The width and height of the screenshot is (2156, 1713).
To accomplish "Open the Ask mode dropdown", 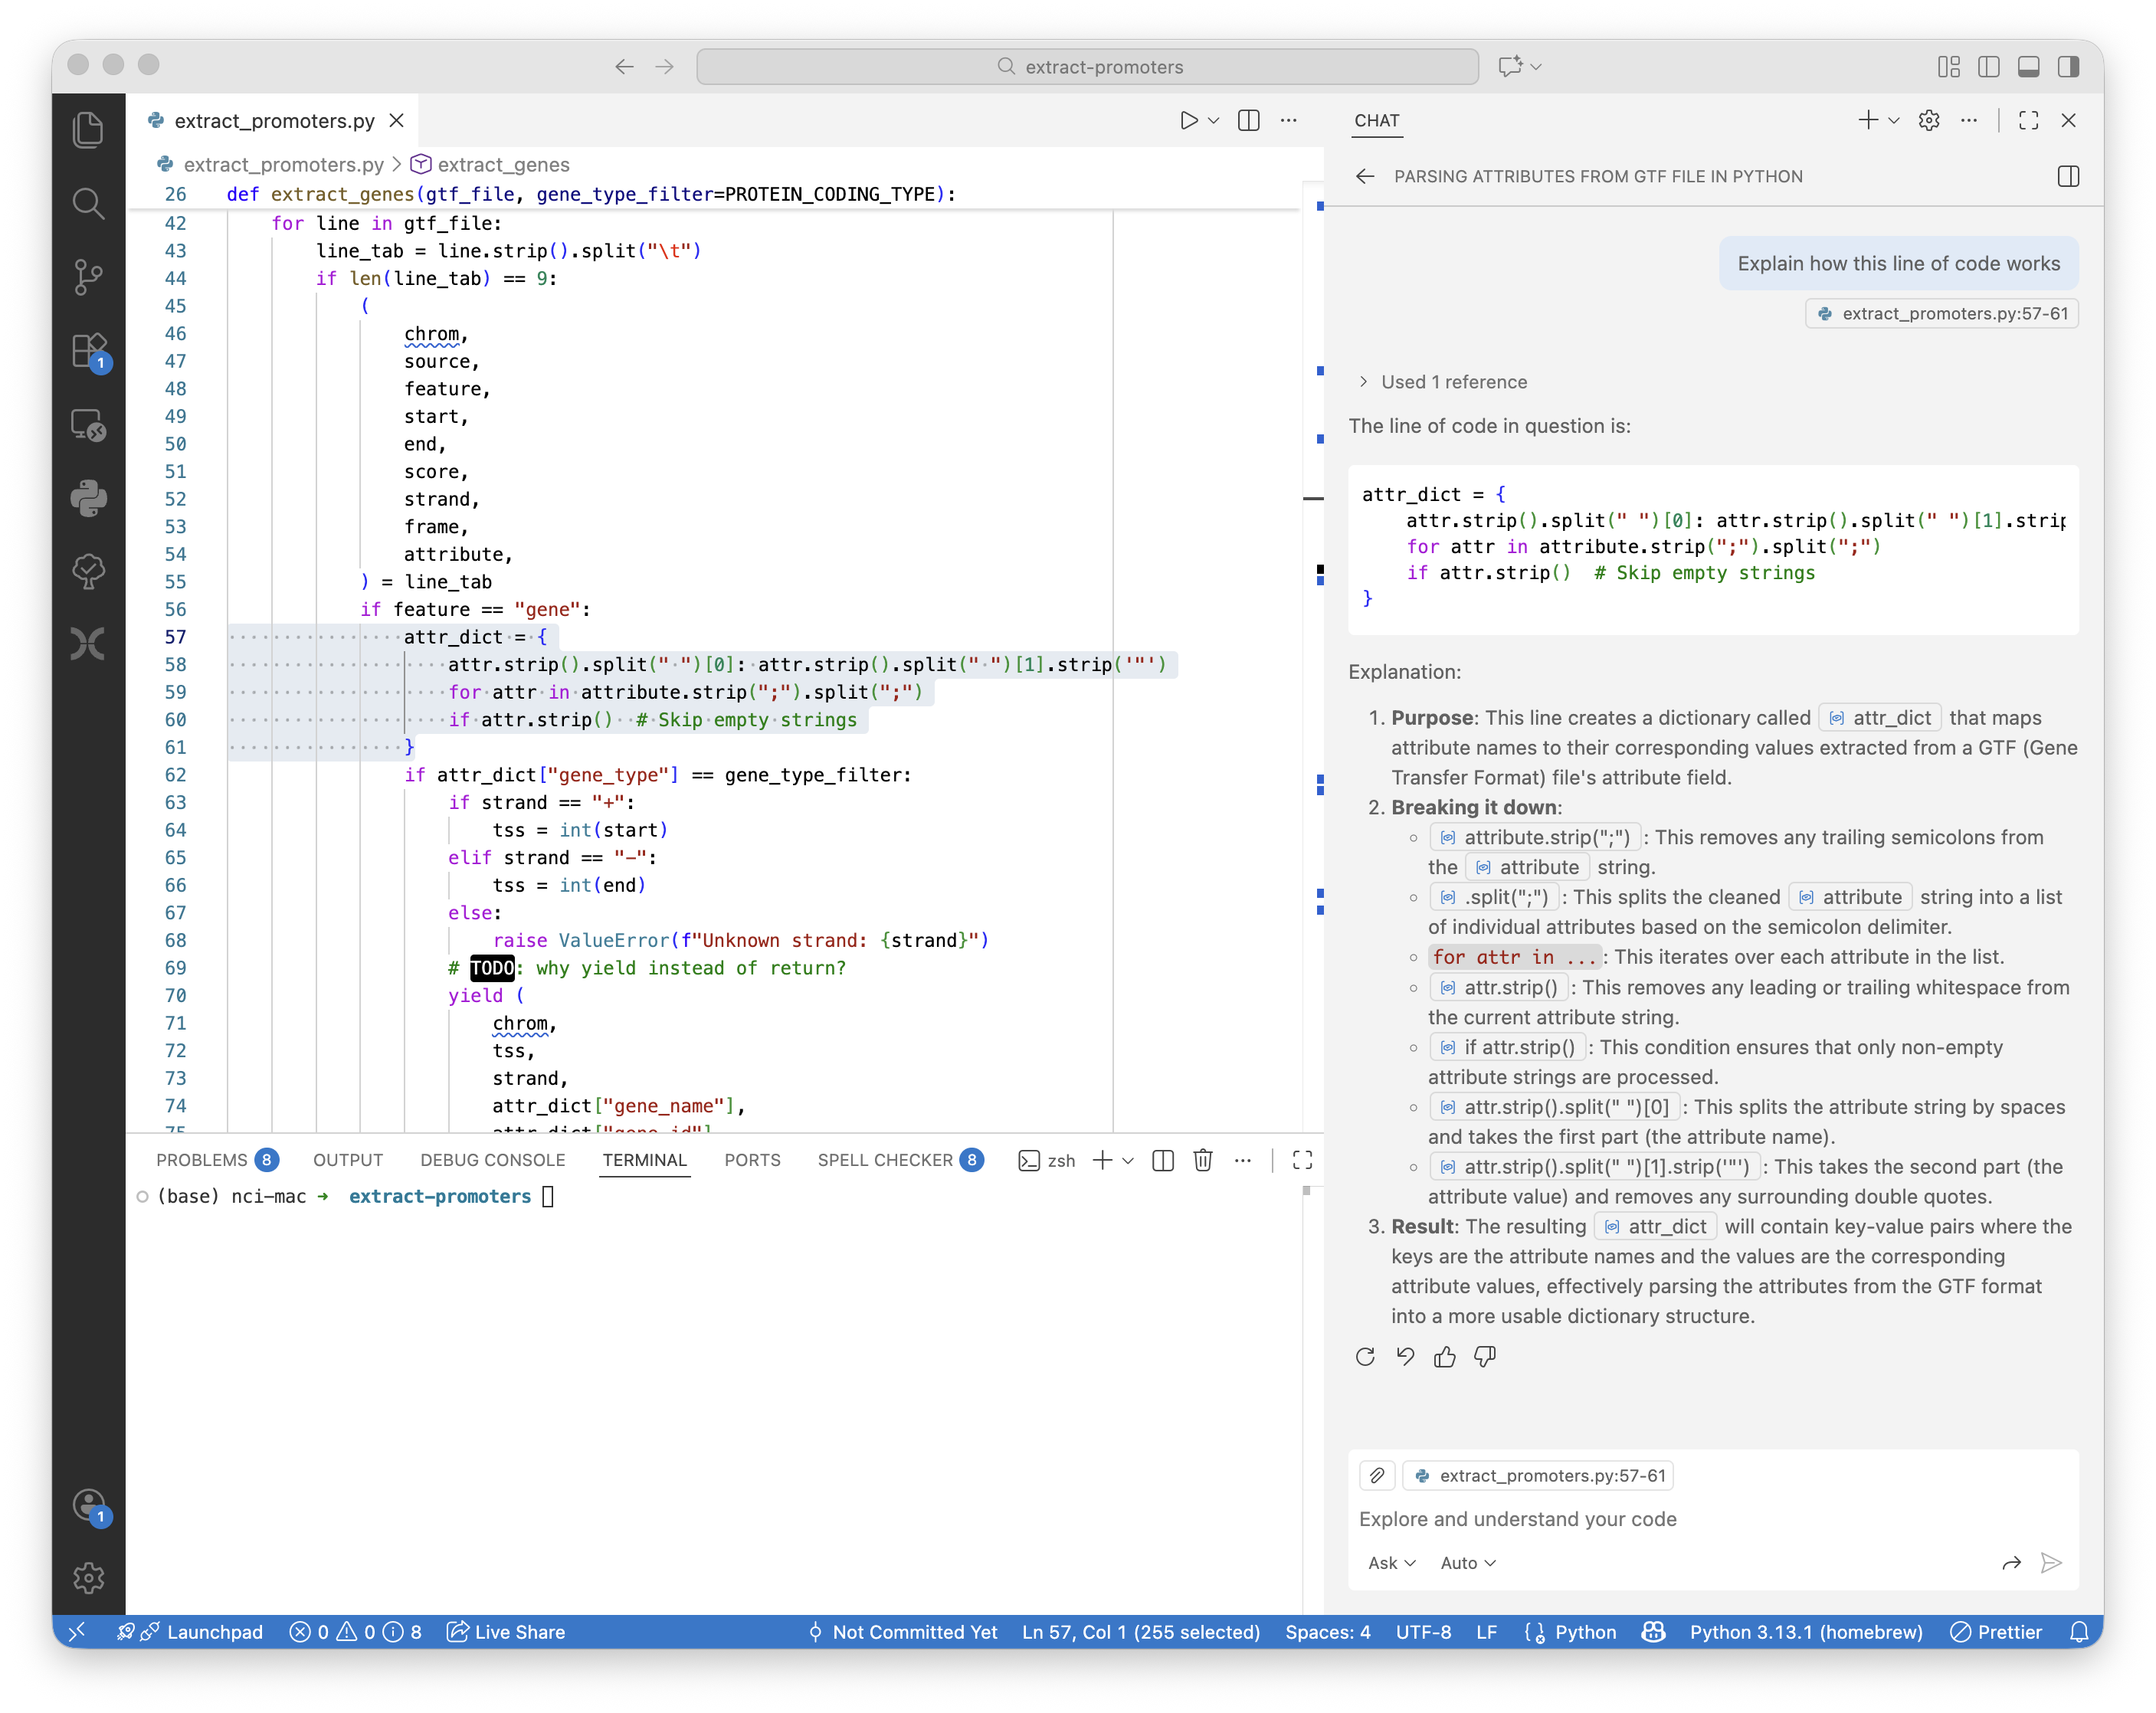I will (1391, 1563).
